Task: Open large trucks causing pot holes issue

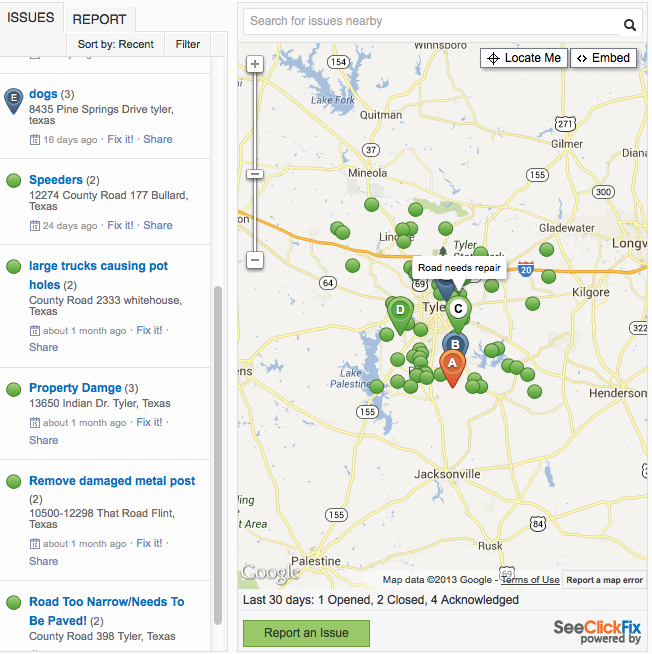Action: click(98, 275)
